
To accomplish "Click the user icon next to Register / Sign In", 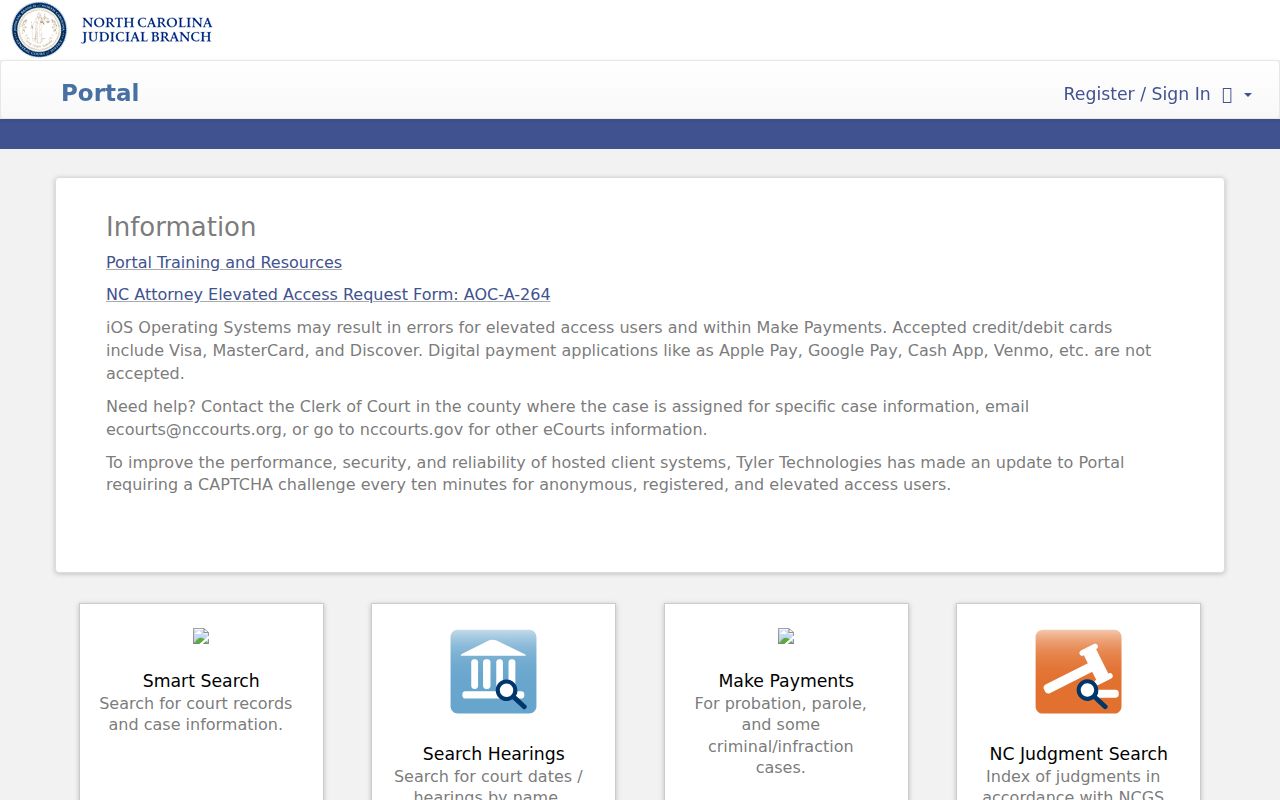I will (1227, 95).
